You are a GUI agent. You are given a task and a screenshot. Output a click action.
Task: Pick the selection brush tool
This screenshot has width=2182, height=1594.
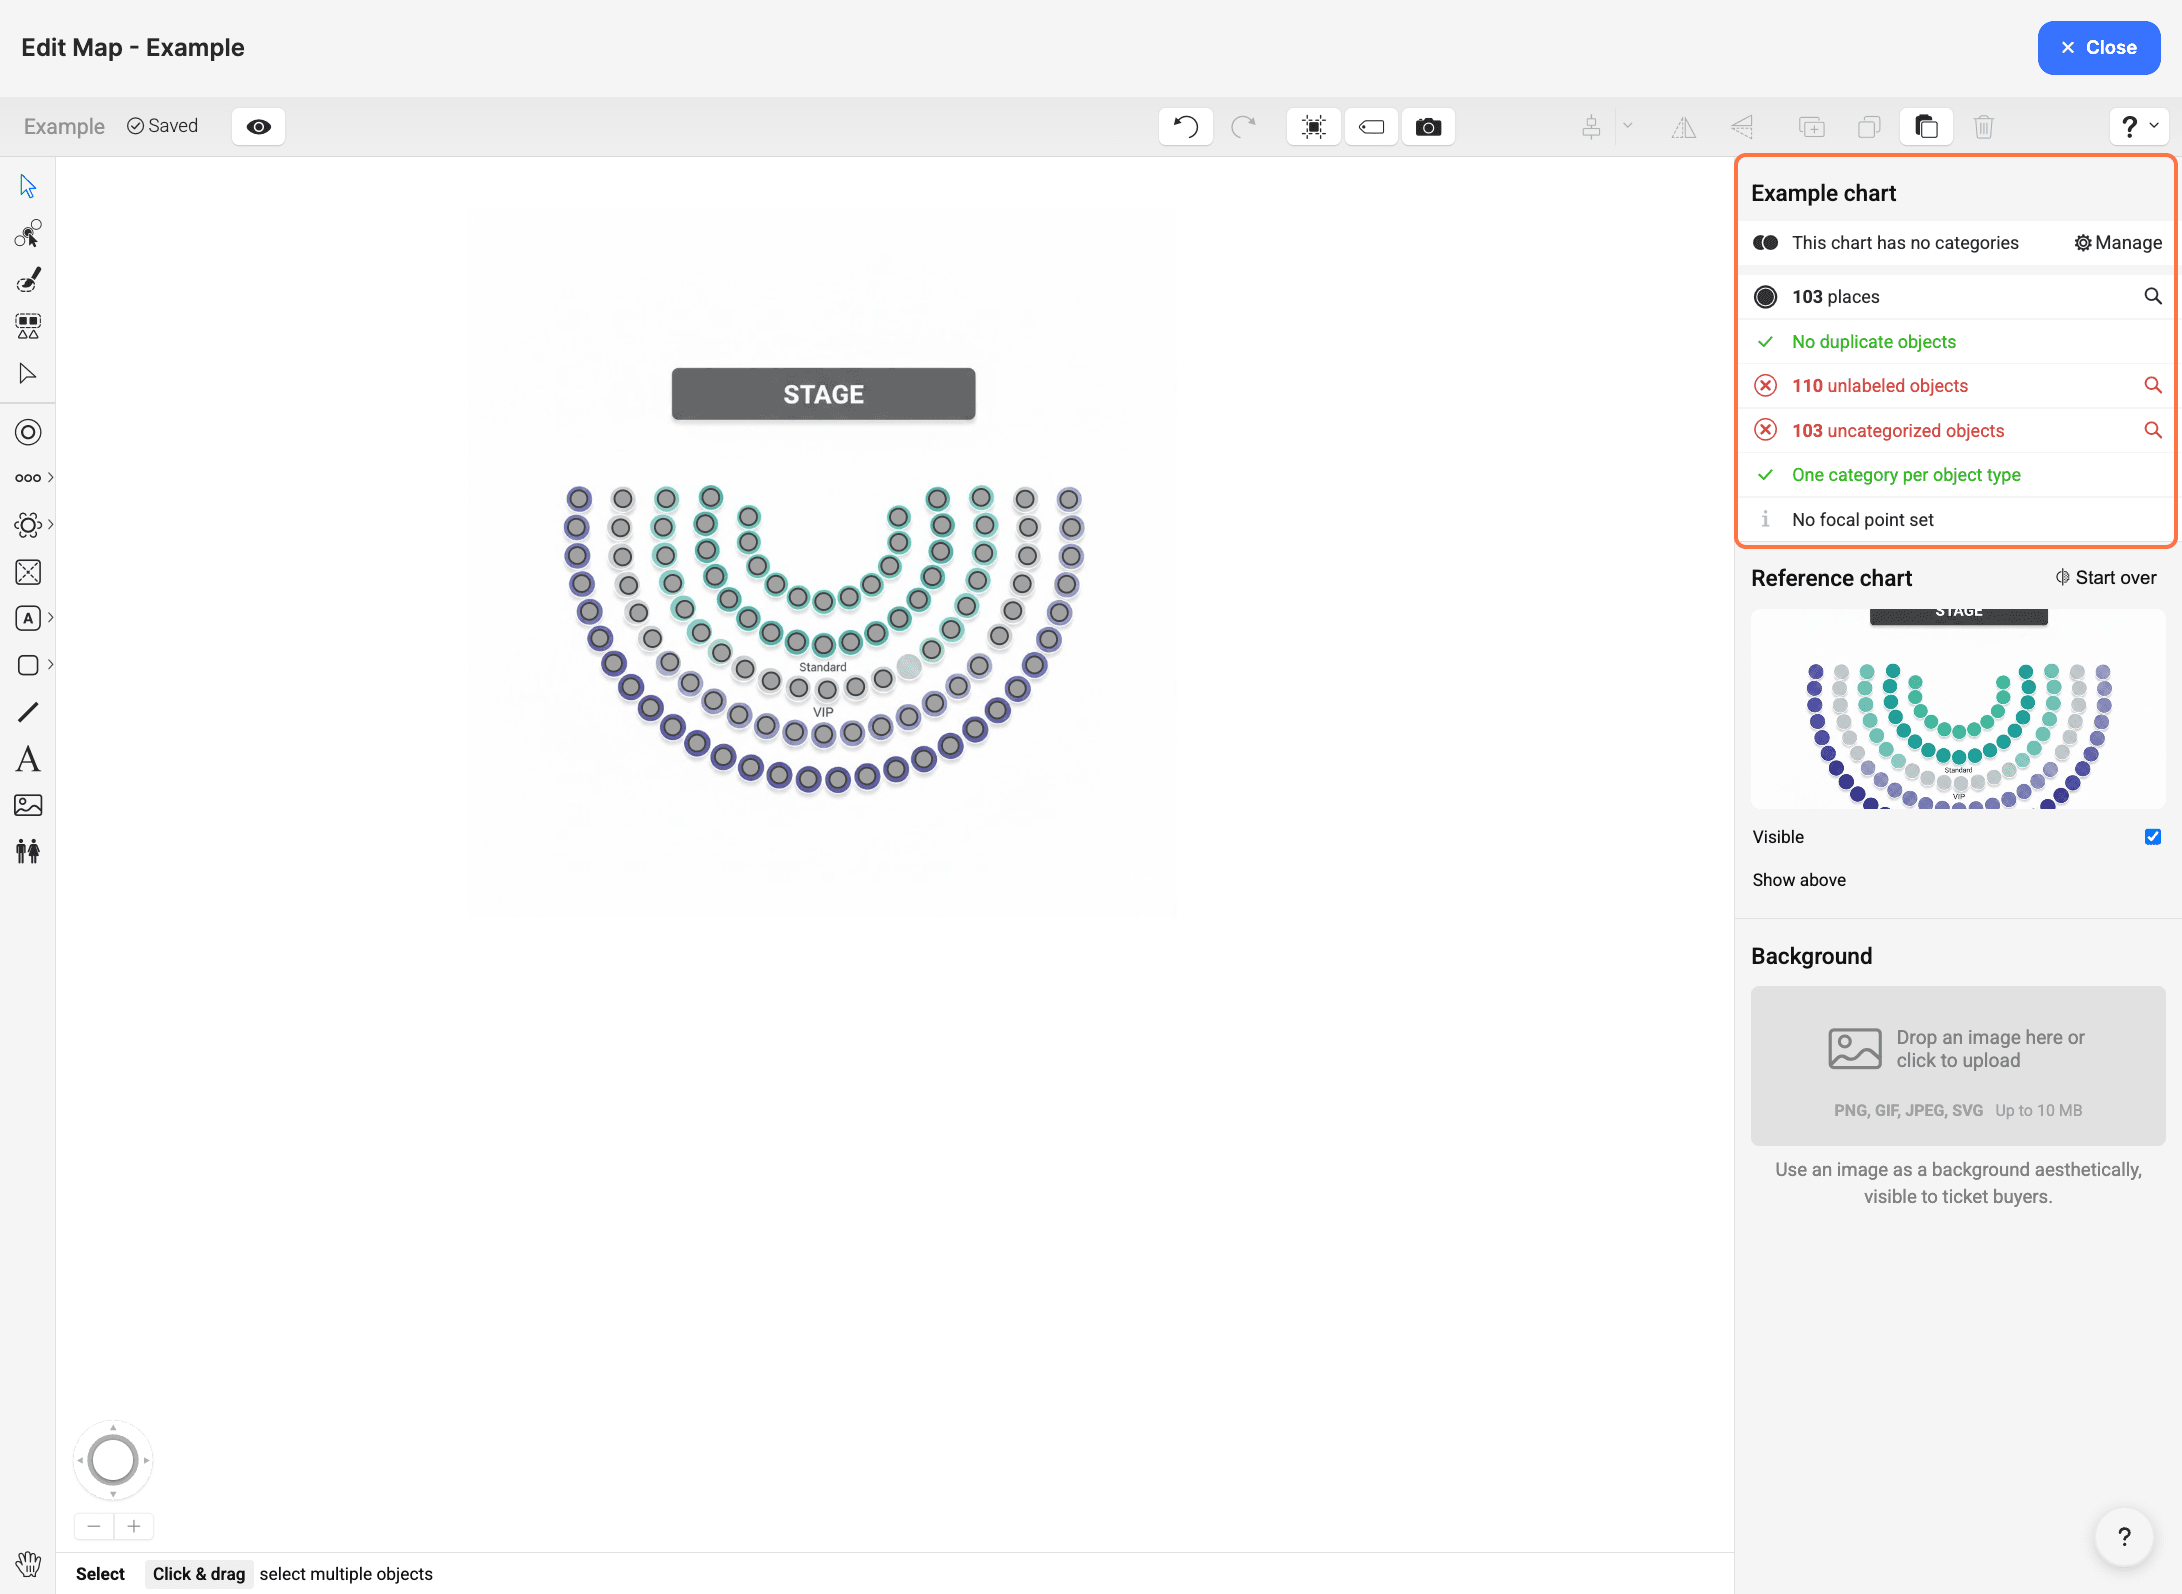pos(28,280)
